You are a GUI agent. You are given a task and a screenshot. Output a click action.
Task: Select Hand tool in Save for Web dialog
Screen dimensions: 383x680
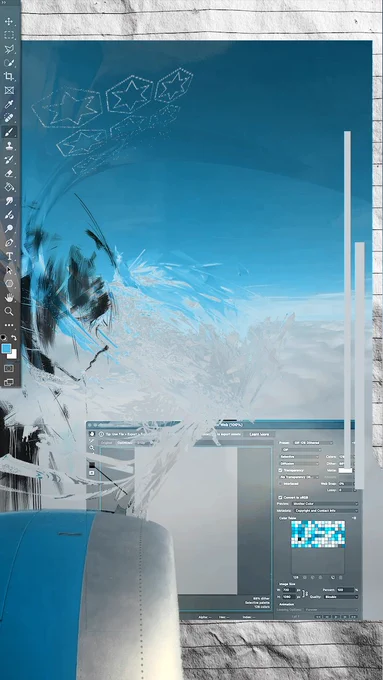click(92, 434)
